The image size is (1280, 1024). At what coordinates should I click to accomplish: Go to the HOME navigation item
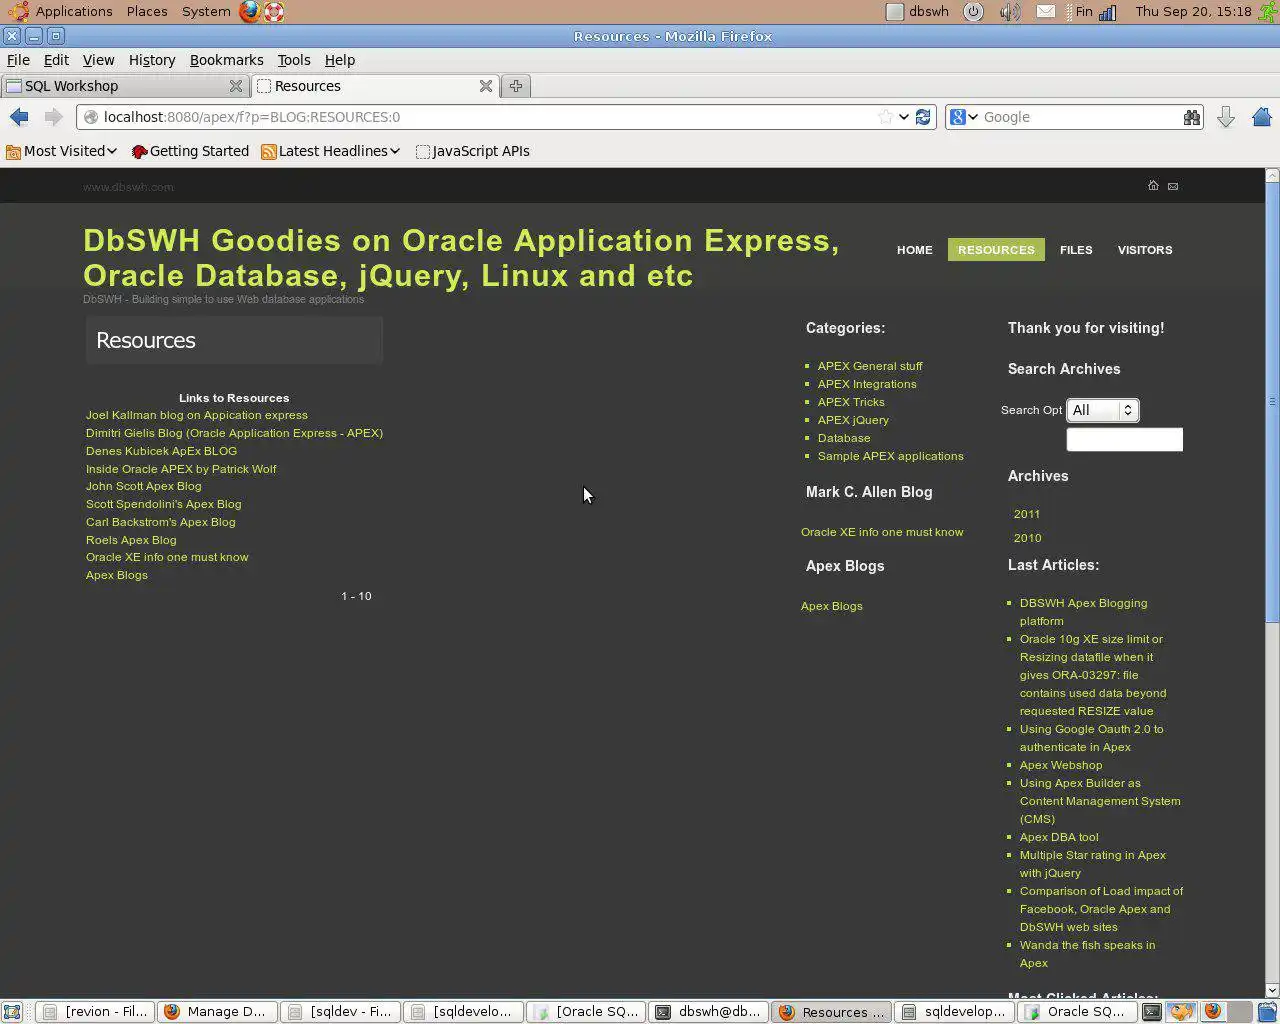coord(914,250)
